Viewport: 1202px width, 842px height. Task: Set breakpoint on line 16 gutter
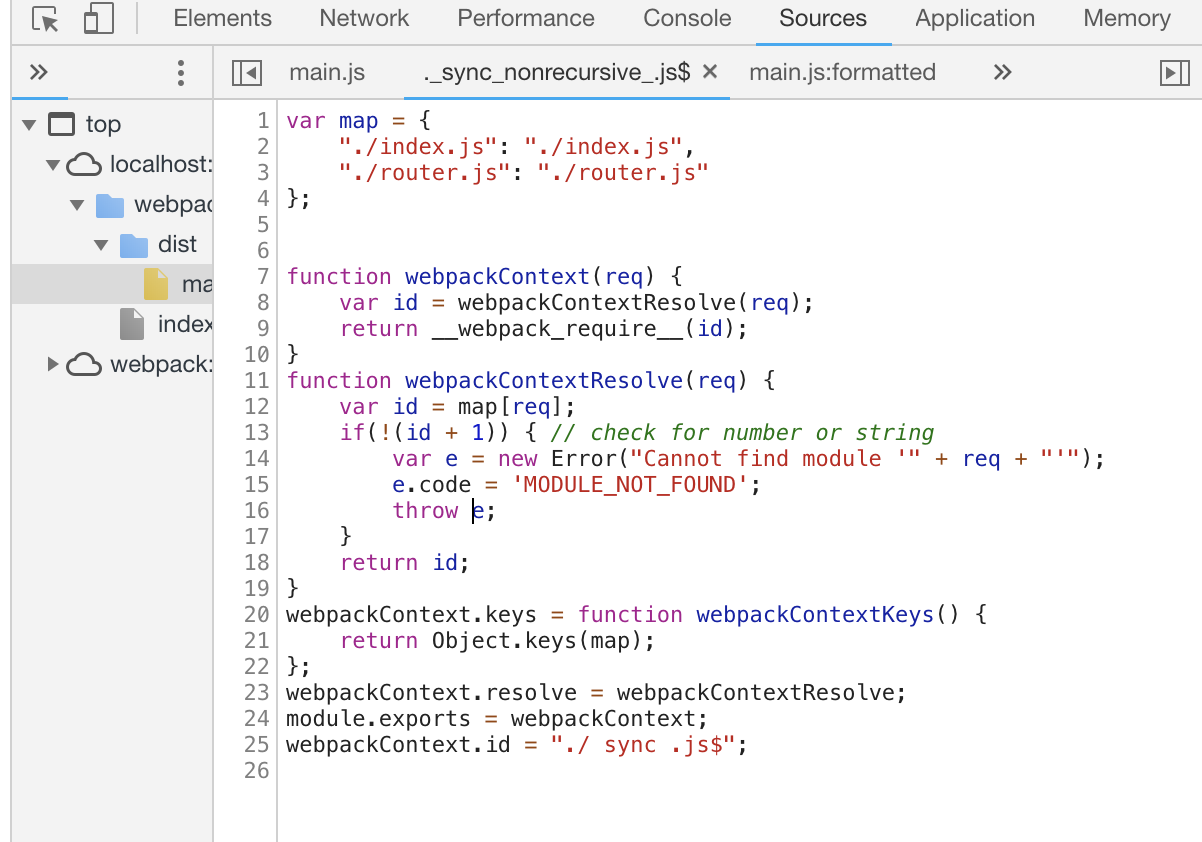258,511
